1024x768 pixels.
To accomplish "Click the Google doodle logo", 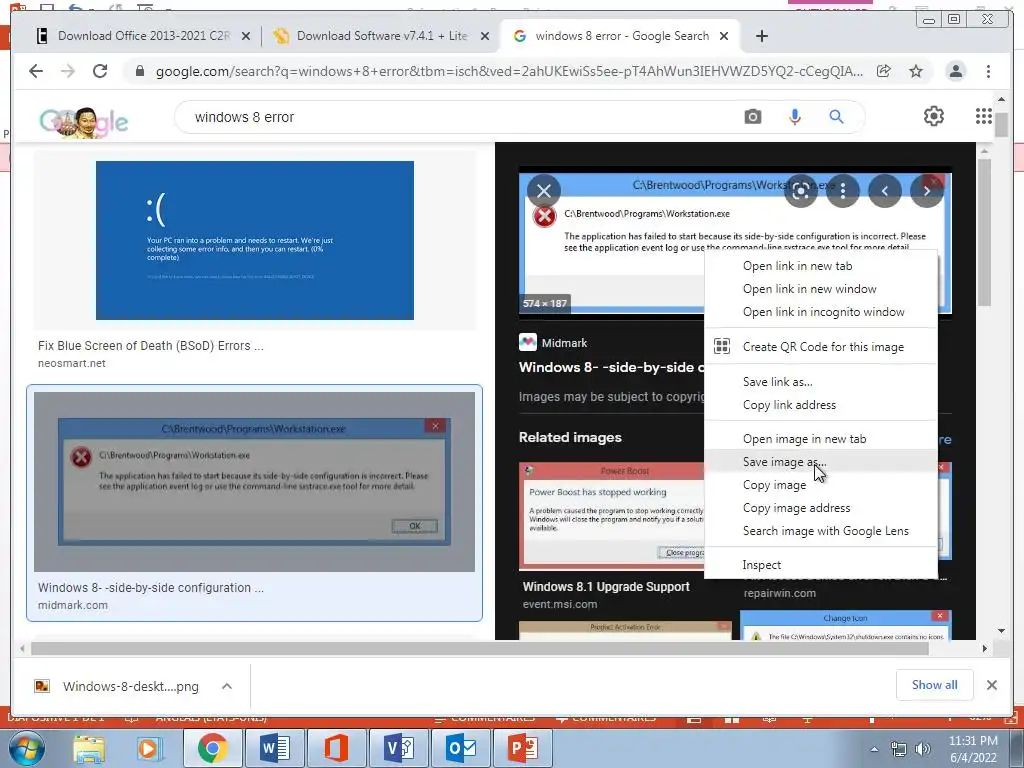I will pos(84,121).
